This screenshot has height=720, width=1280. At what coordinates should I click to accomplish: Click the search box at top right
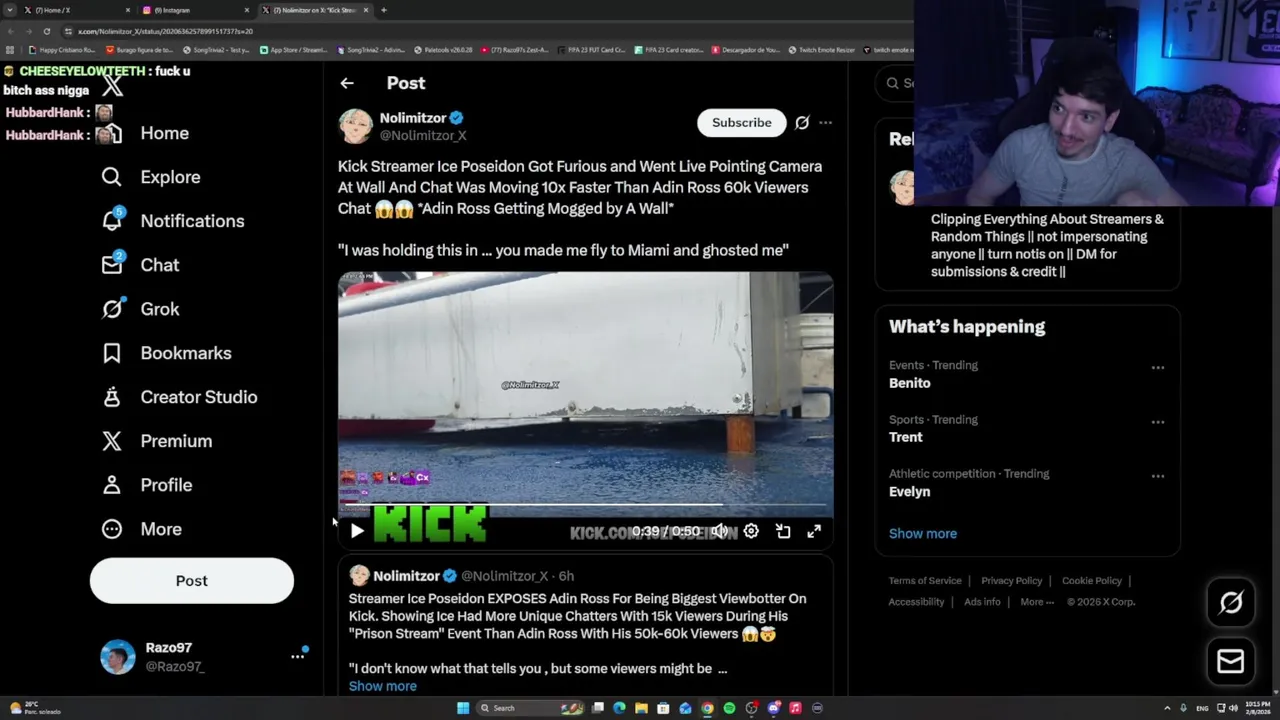pyautogui.click(x=895, y=83)
